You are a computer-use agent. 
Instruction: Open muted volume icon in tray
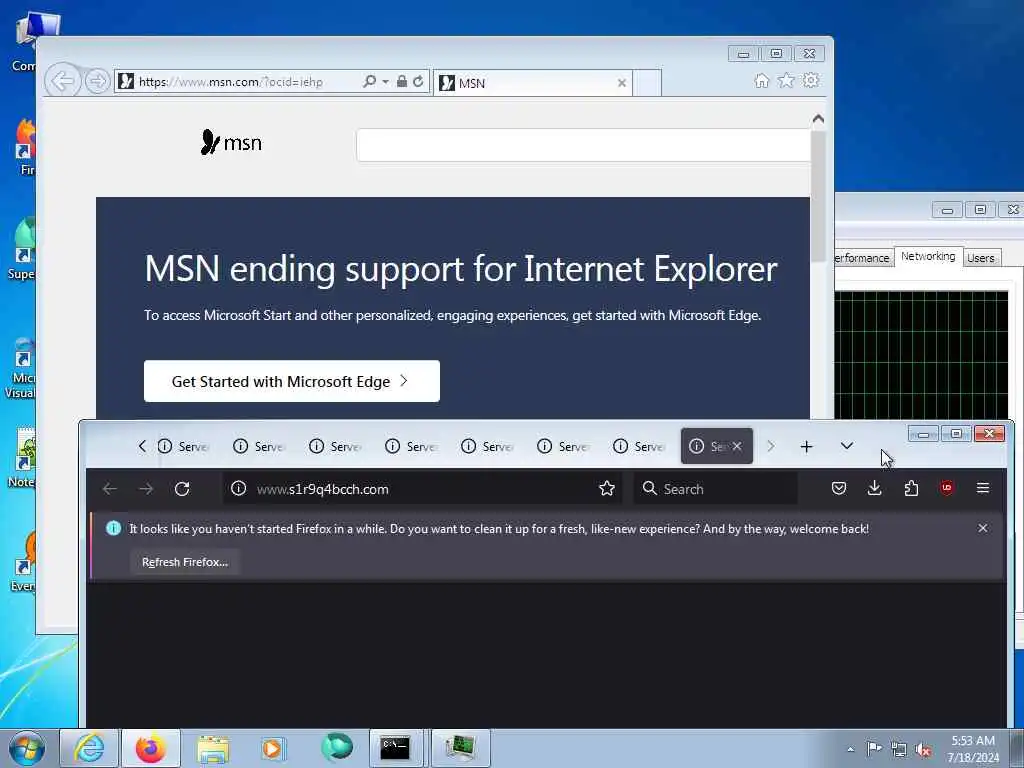(923, 749)
